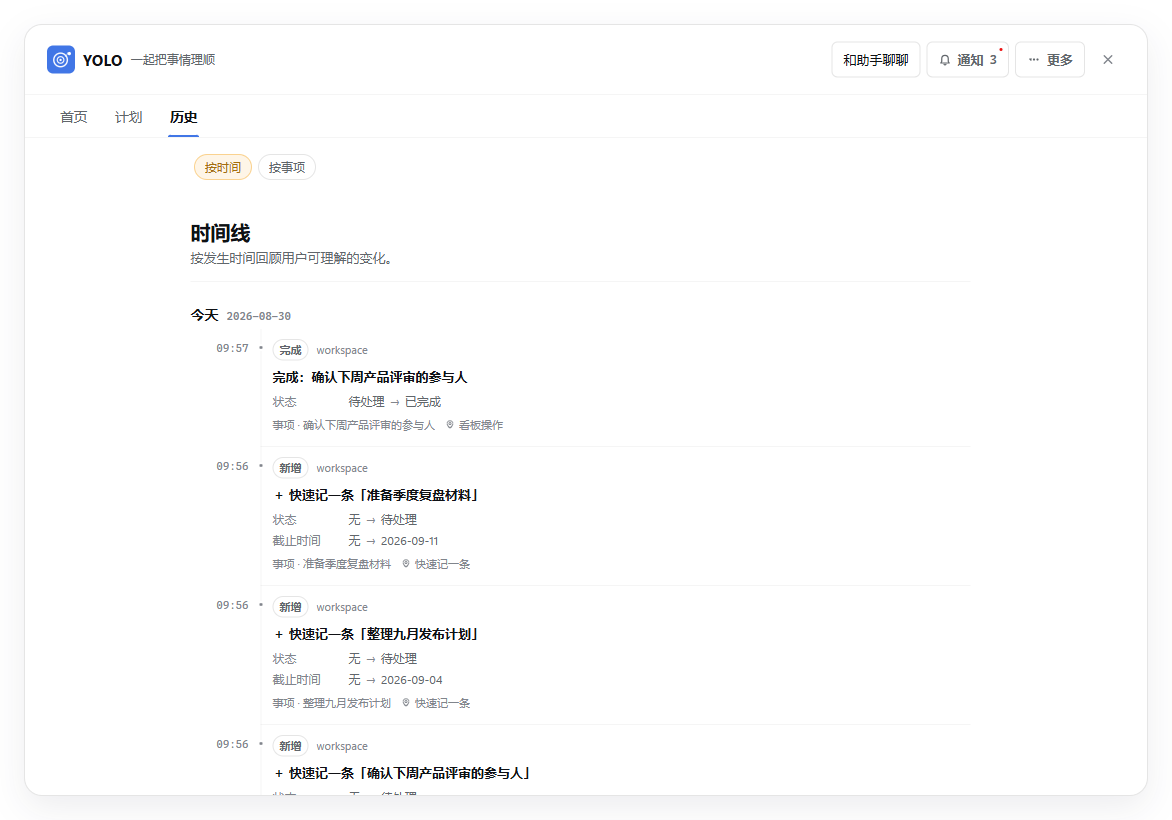This screenshot has width=1172, height=820.
Task: Click workspace label in the 09:57 entry
Action: tap(342, 351)
